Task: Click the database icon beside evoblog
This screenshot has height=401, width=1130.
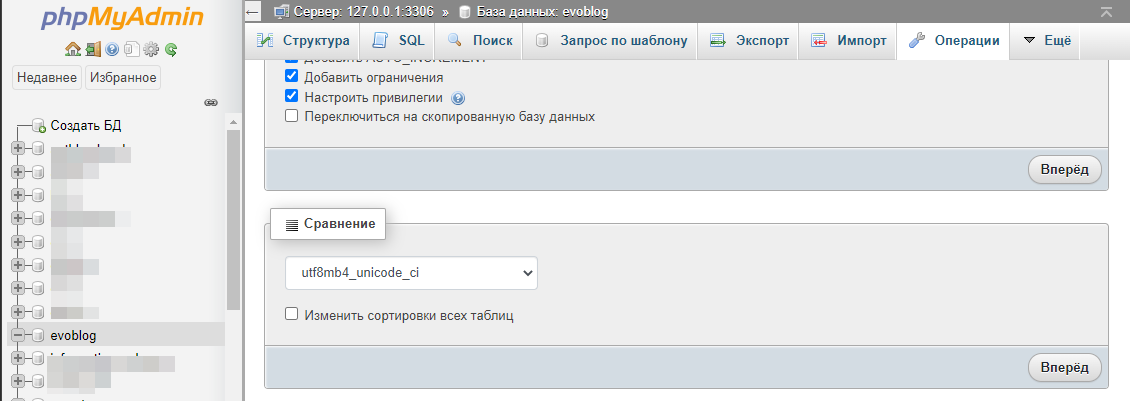Action: pos(37,335)
